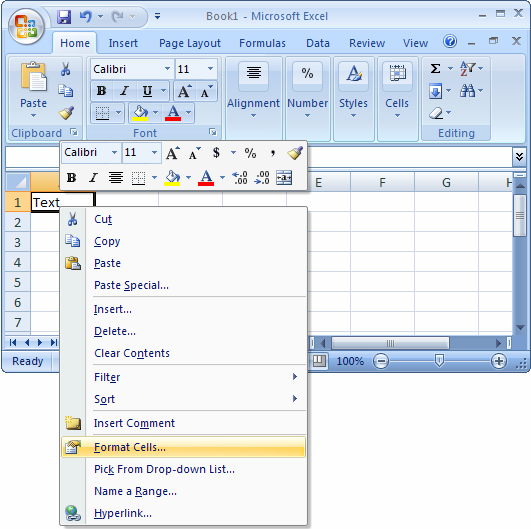The image size is (531, 529).
Task: Open the Insert ribbon tab
Action: [123, 43]
